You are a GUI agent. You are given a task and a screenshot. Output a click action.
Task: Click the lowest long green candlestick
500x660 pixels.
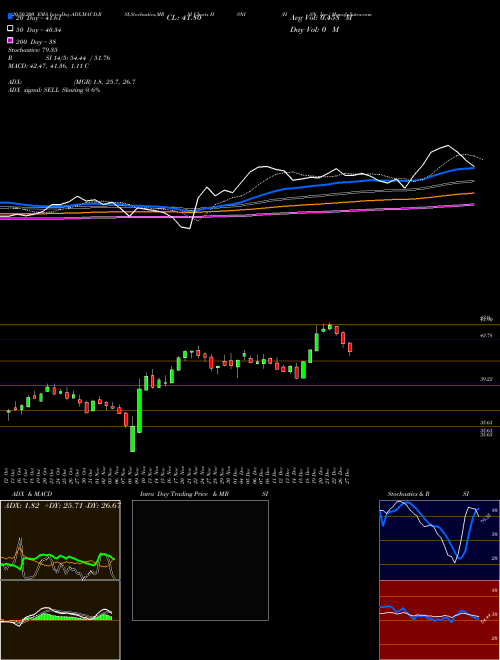click(x=133, y=439)
